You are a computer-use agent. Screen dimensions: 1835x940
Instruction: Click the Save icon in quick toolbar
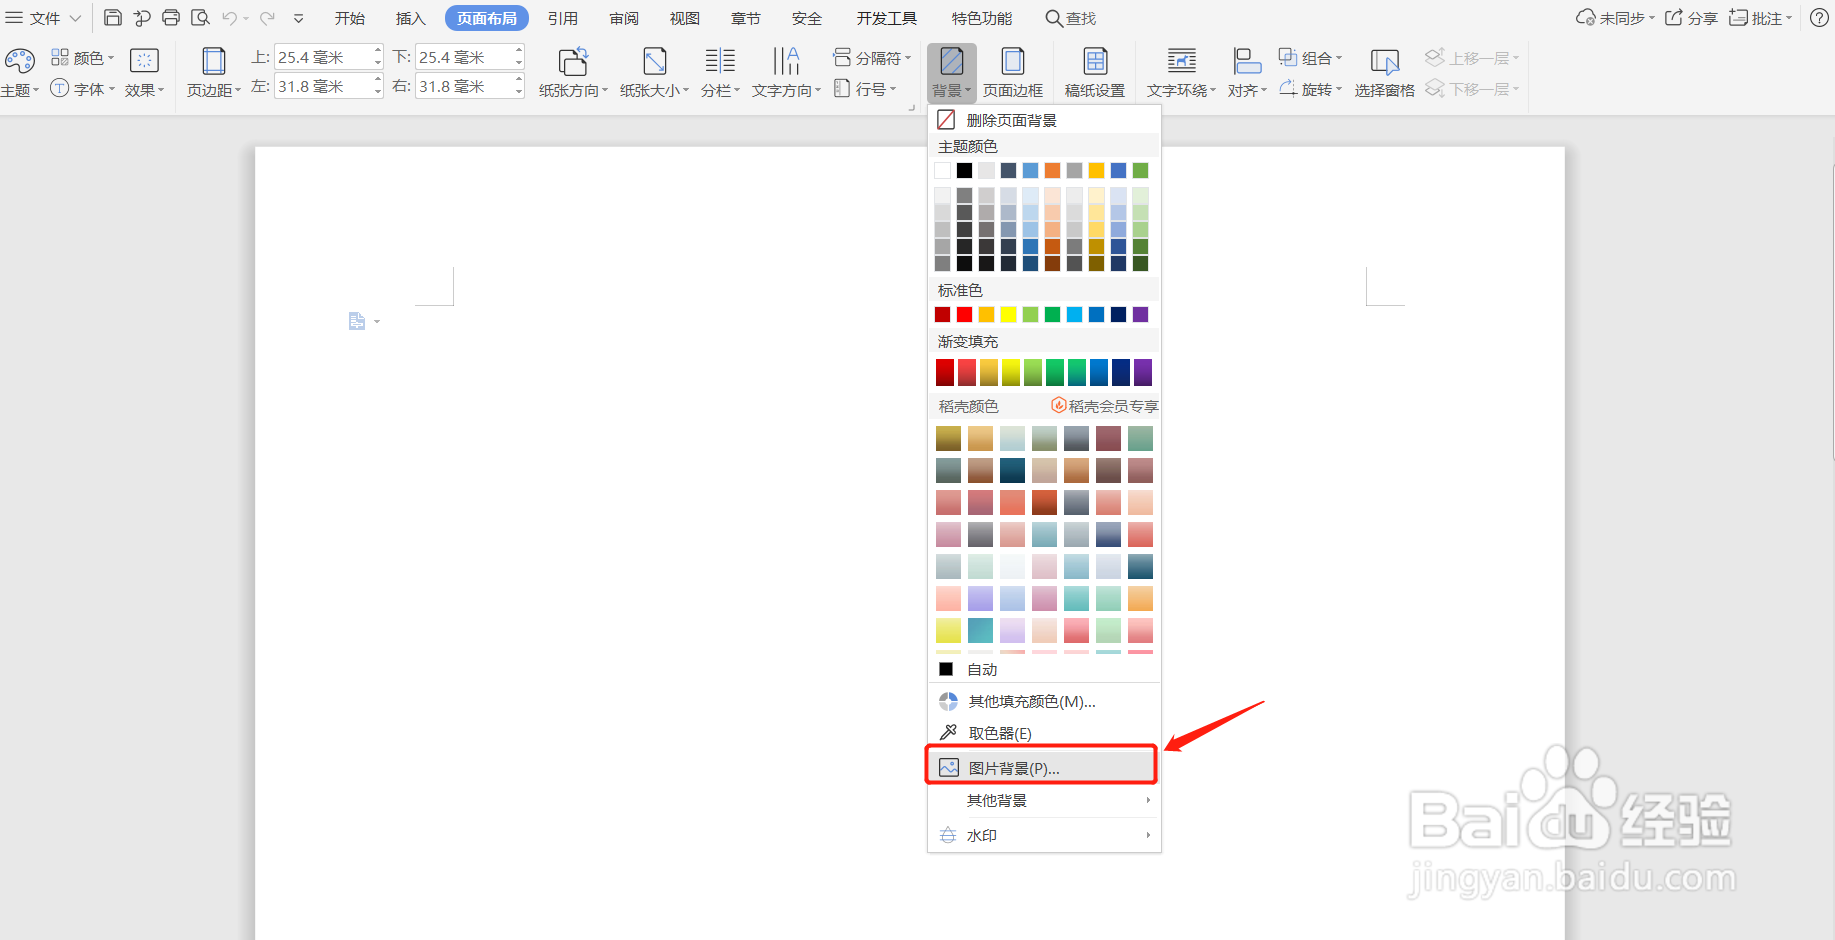(113, 18)
